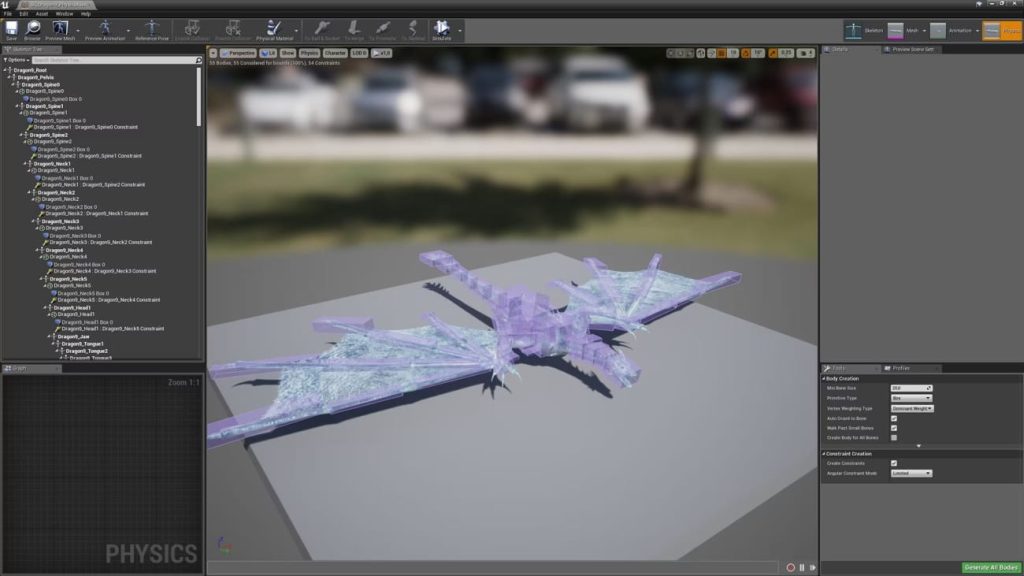Viewport: 1024px width, 576px height.
Task: Switch to Skeleton editor mode icon
Action: 854,30
